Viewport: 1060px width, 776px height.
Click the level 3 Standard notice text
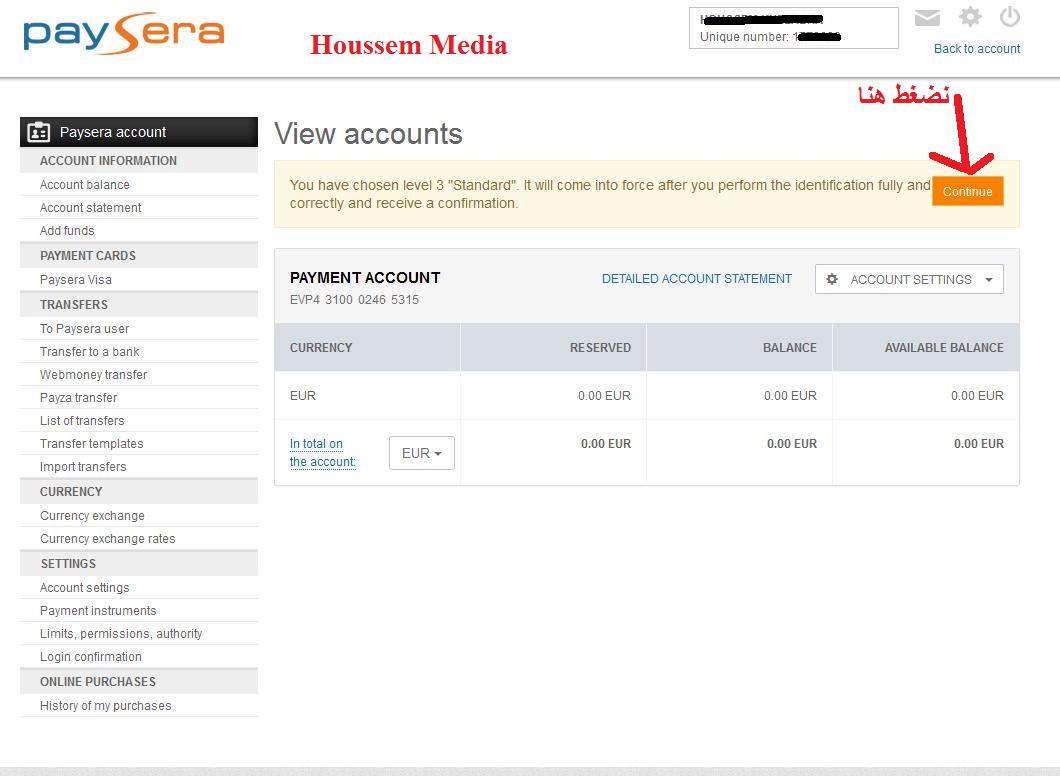pos(610,194)
